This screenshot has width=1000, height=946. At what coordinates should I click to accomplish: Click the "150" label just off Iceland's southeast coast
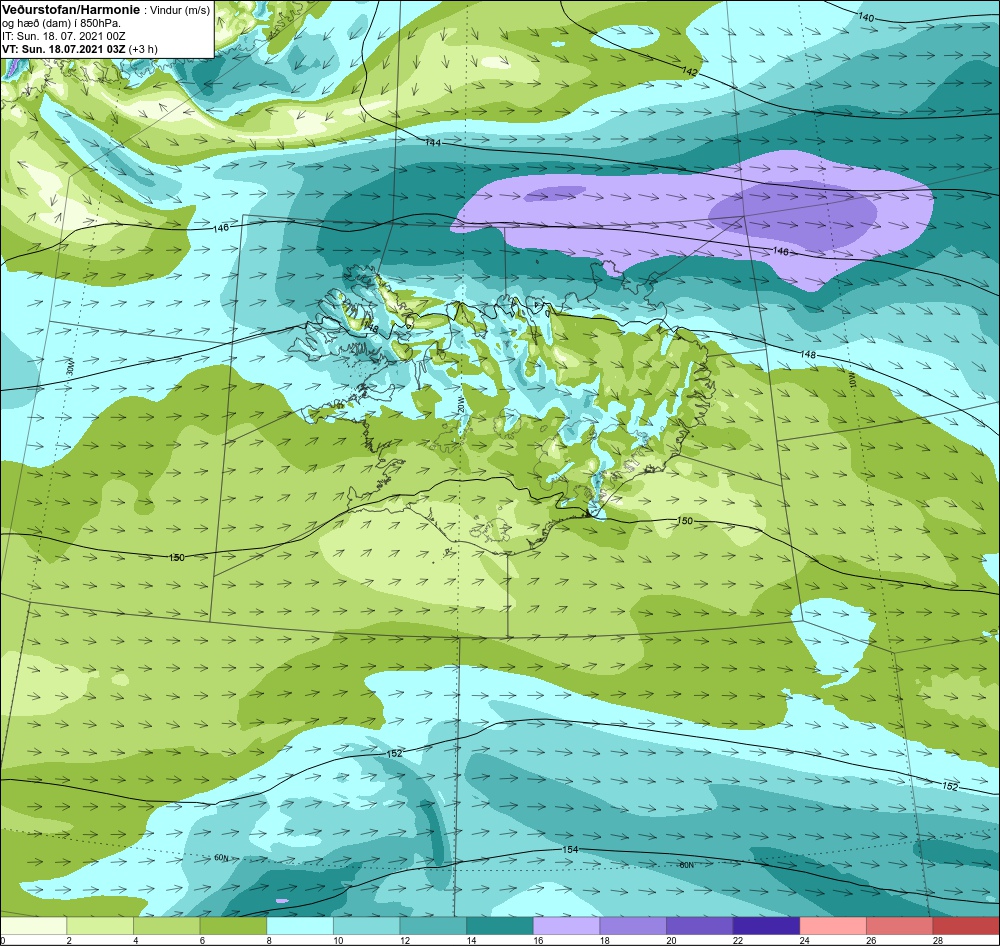[684, 521]
